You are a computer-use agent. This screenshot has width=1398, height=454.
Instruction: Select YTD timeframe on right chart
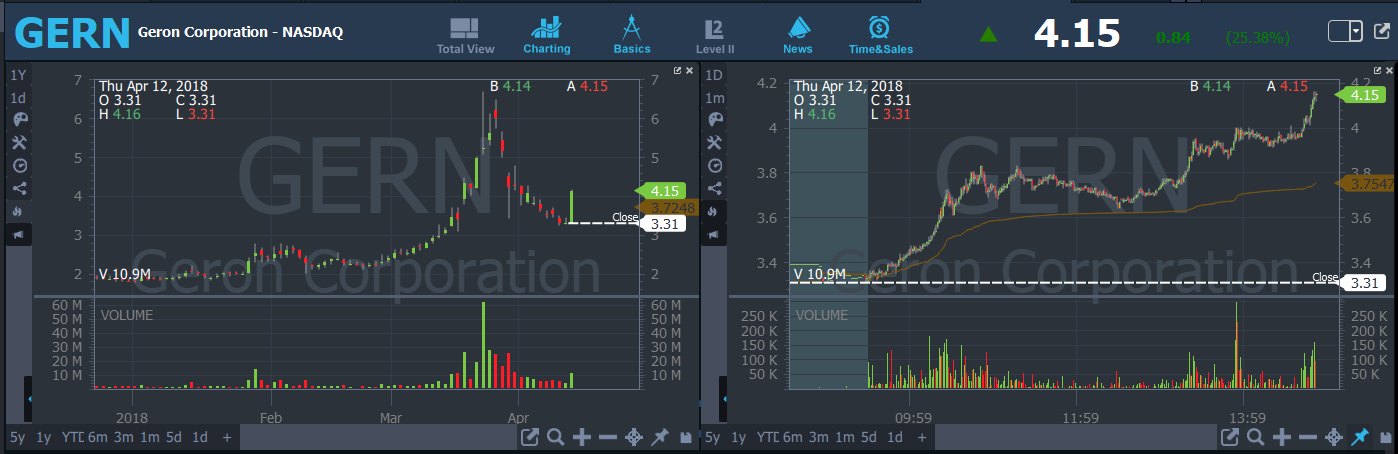tap(768, 437)
